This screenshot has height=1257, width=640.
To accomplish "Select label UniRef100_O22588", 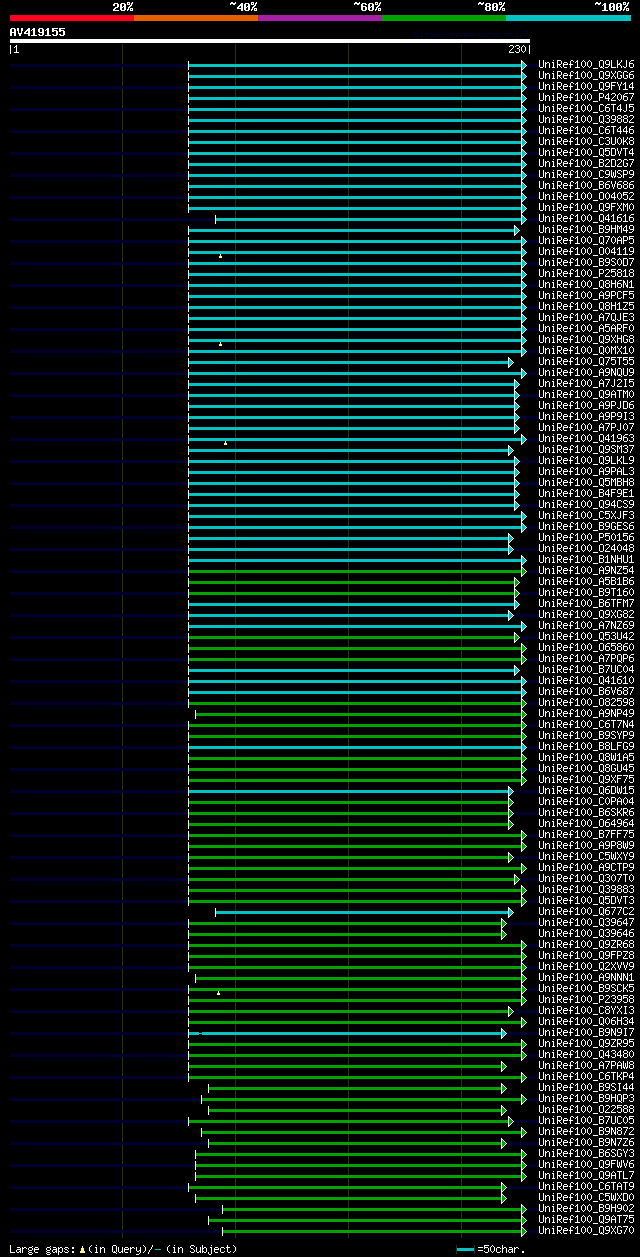I will pos(586,1110).
